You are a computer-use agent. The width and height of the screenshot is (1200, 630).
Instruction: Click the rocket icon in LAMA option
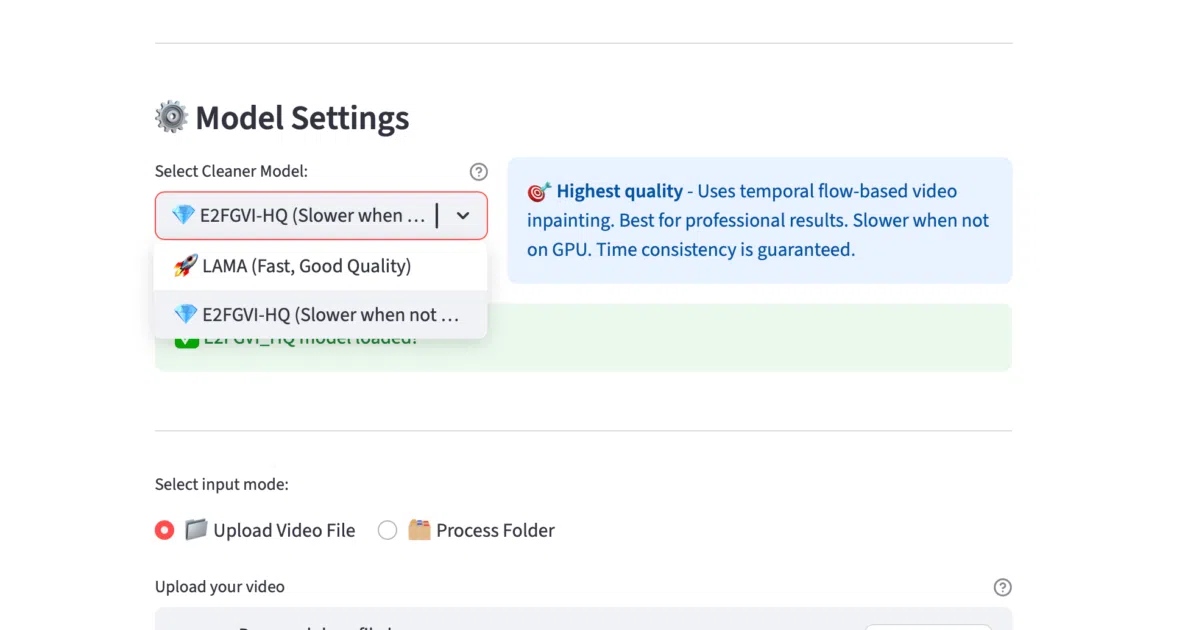pyautogui.click(x=185, y=266)
